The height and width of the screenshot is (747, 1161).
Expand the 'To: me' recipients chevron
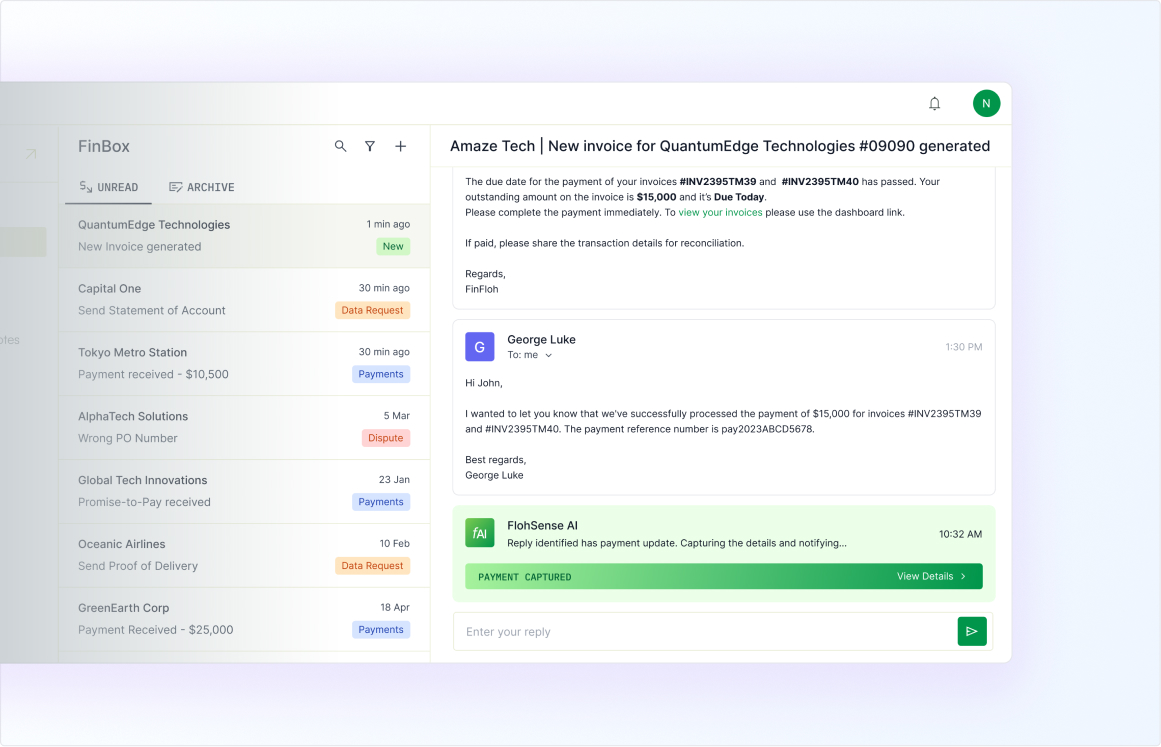[x=549, y=355]
